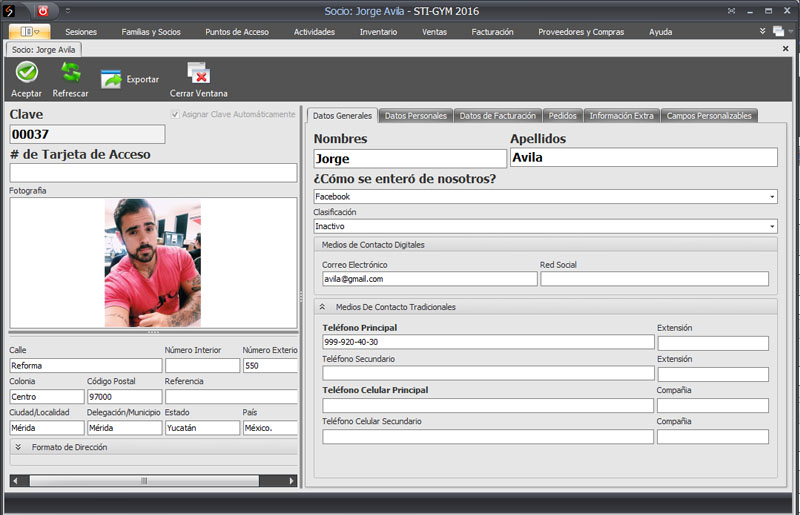The width and height of the screenshot is (800, 515).
Task: Close the Socio: Jorge Avila document tab
Action: [x=785, y=48]
